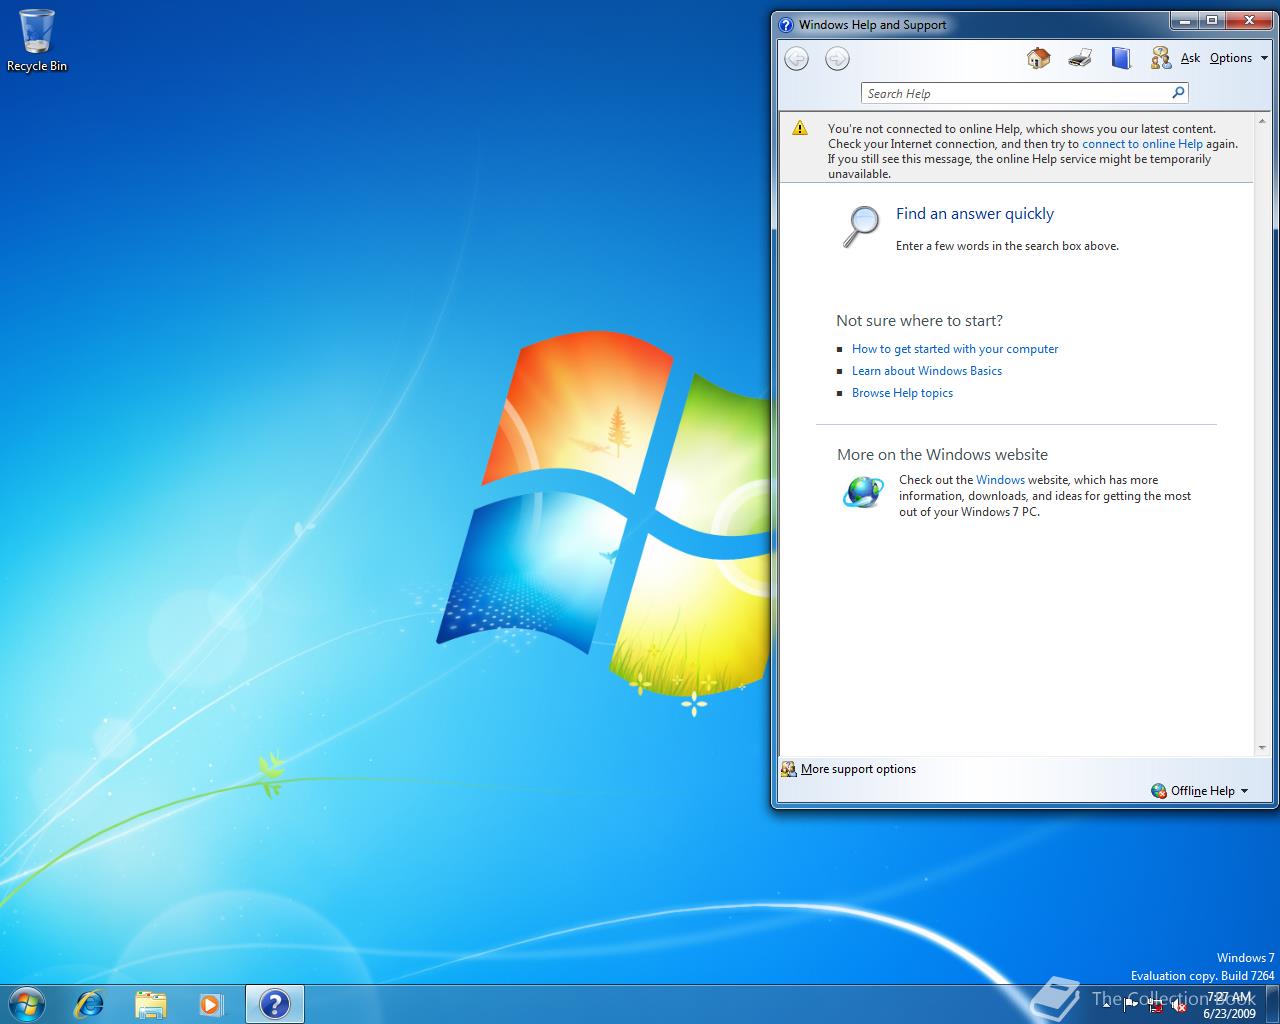
Task: Expand the Offline Help dropdown
Action: (1200, 791)
